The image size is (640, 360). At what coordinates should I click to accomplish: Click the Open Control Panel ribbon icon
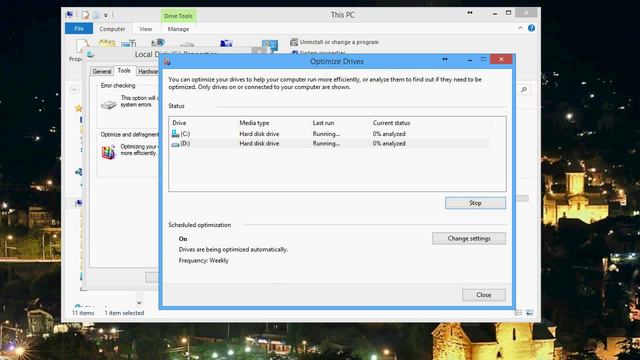point(270,45)
